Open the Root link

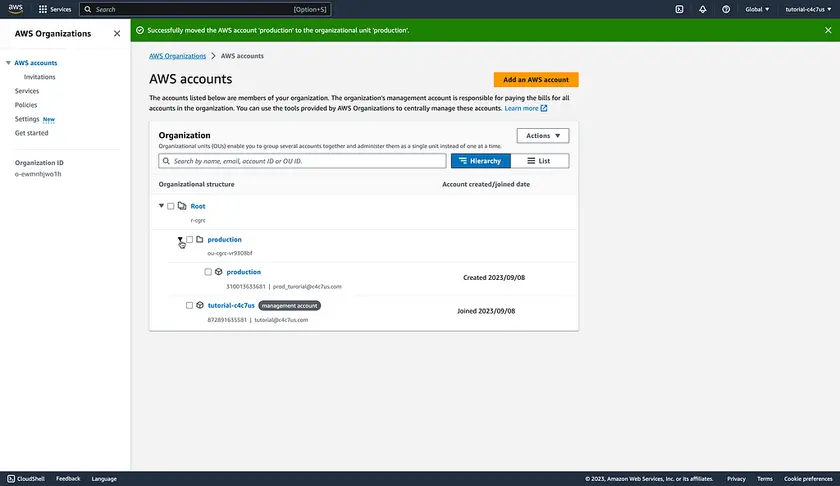tap(198, 206)
